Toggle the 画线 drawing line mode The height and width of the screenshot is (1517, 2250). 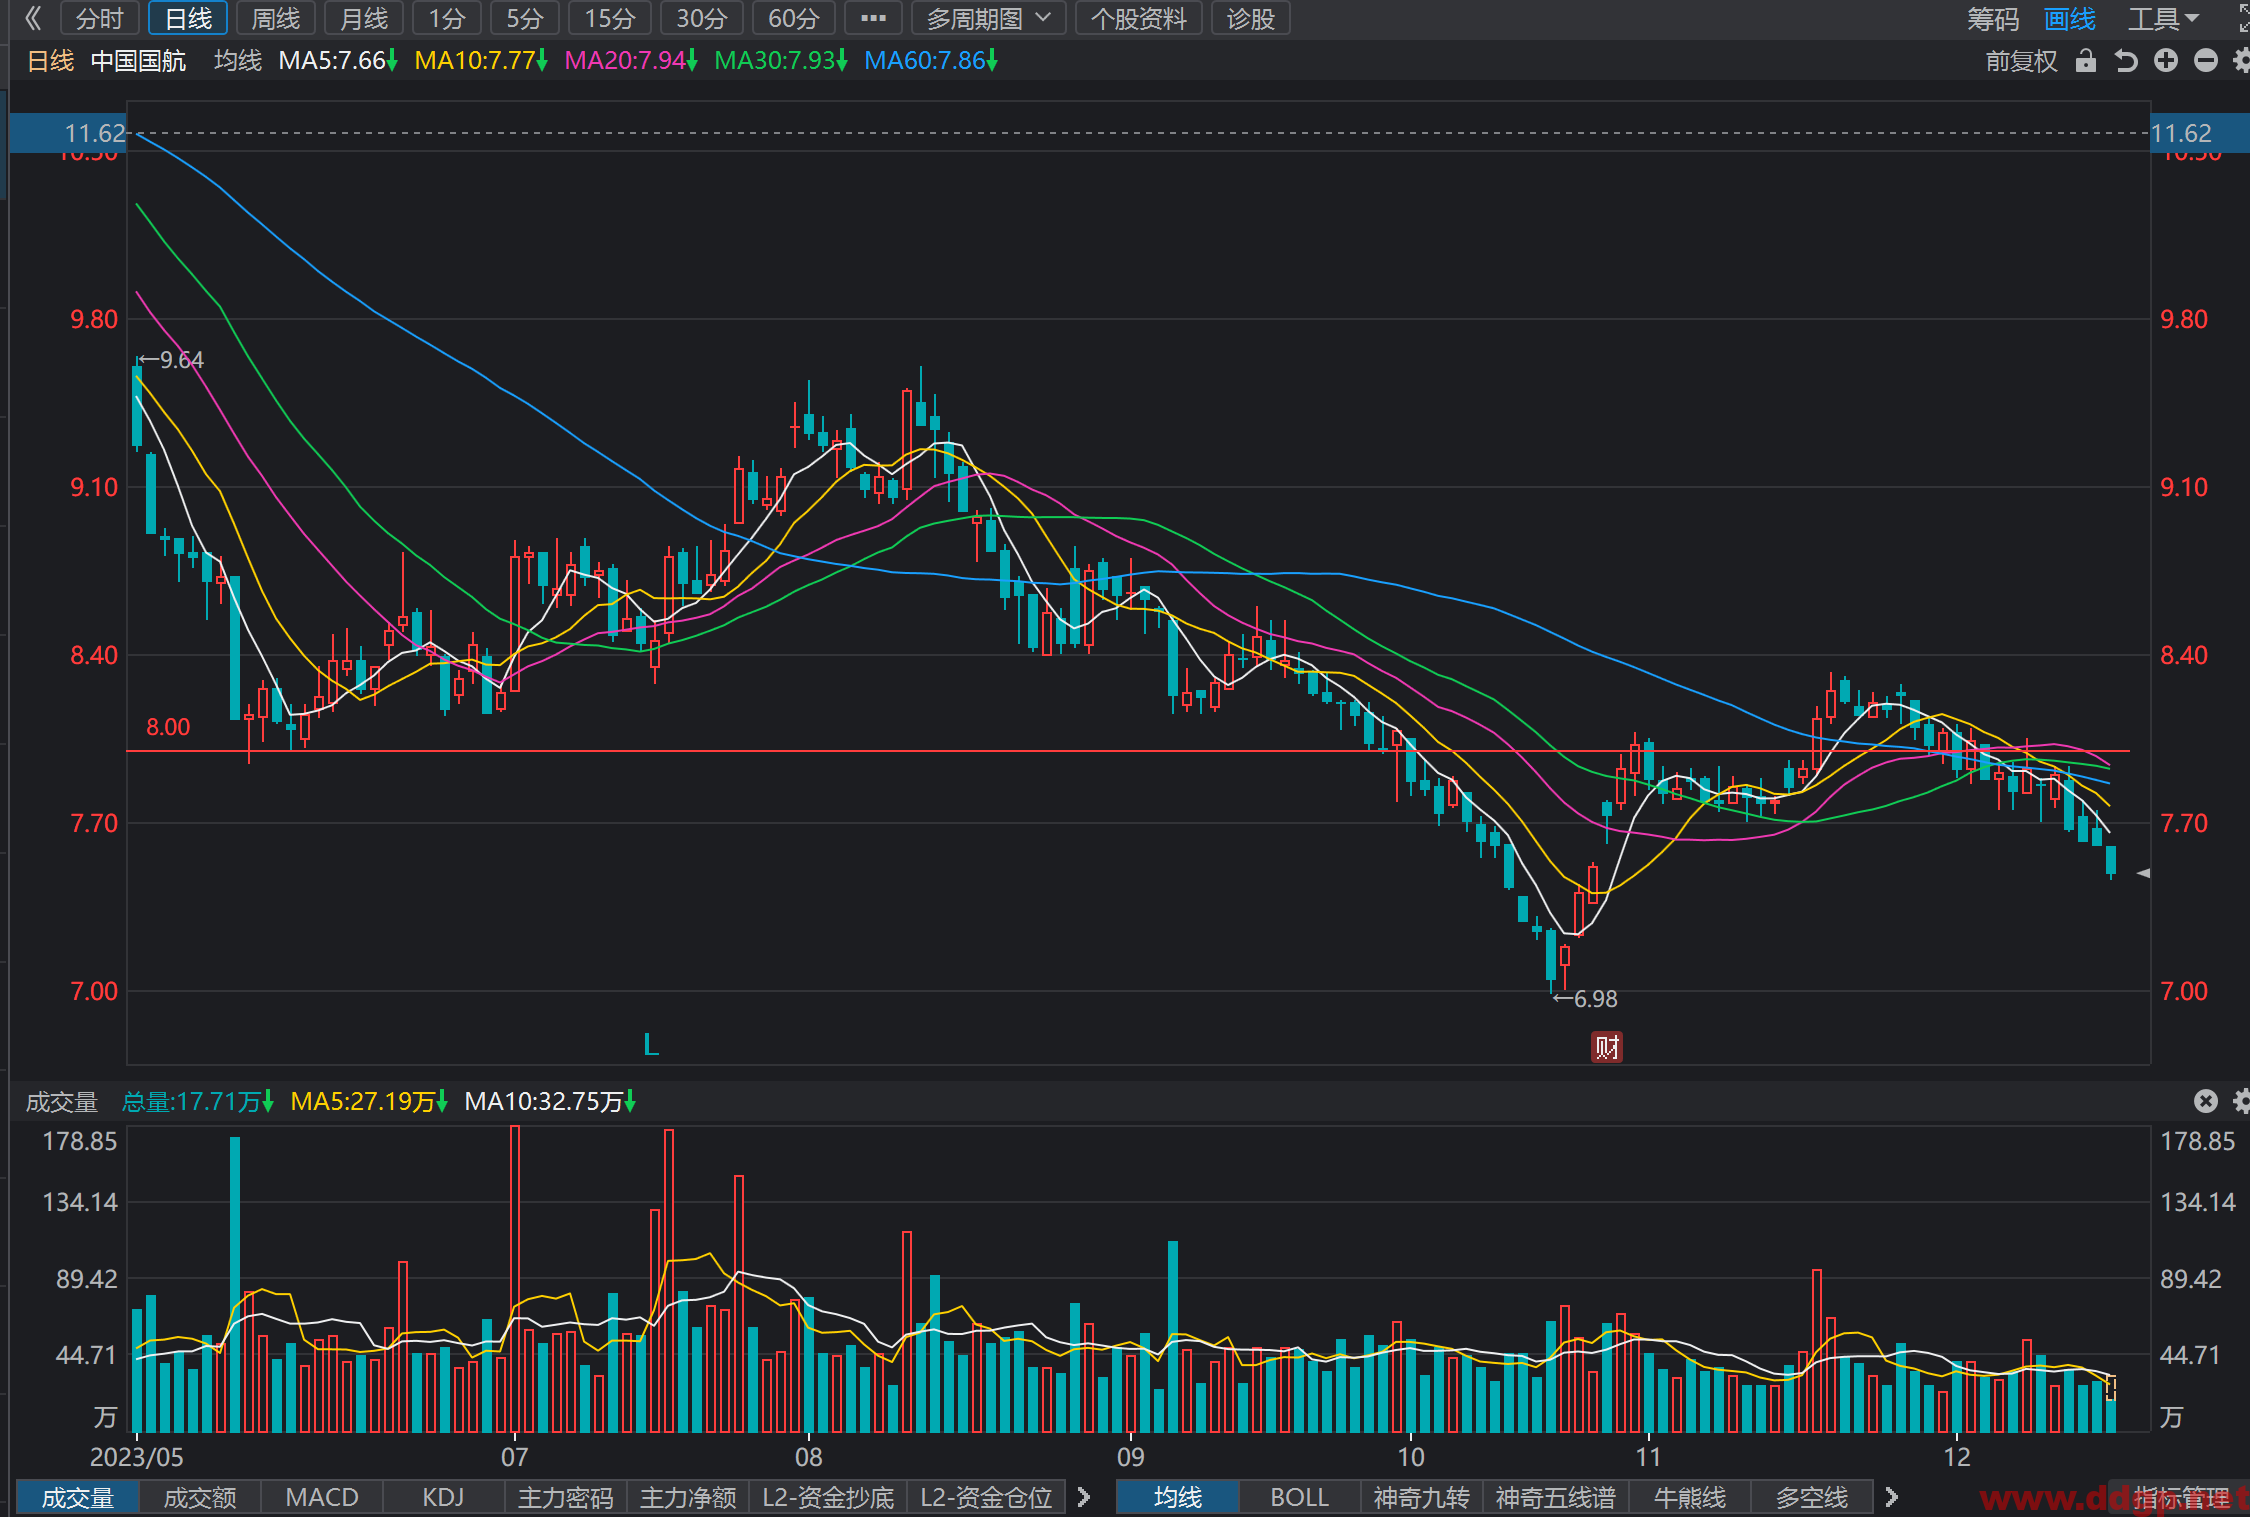click(x=2069, y=19)
